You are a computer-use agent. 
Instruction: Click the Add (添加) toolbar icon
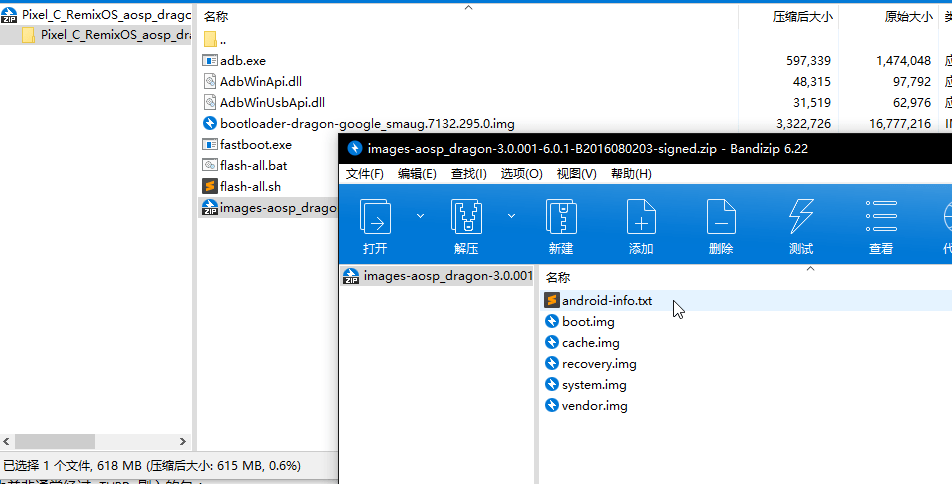641,217
